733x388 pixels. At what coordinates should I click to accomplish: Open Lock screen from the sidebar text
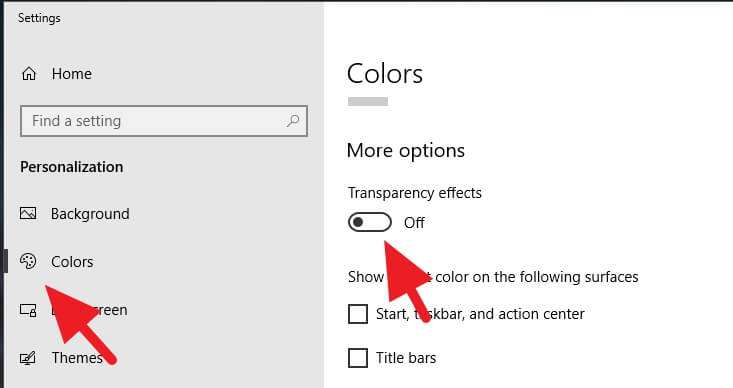point(89,310)
